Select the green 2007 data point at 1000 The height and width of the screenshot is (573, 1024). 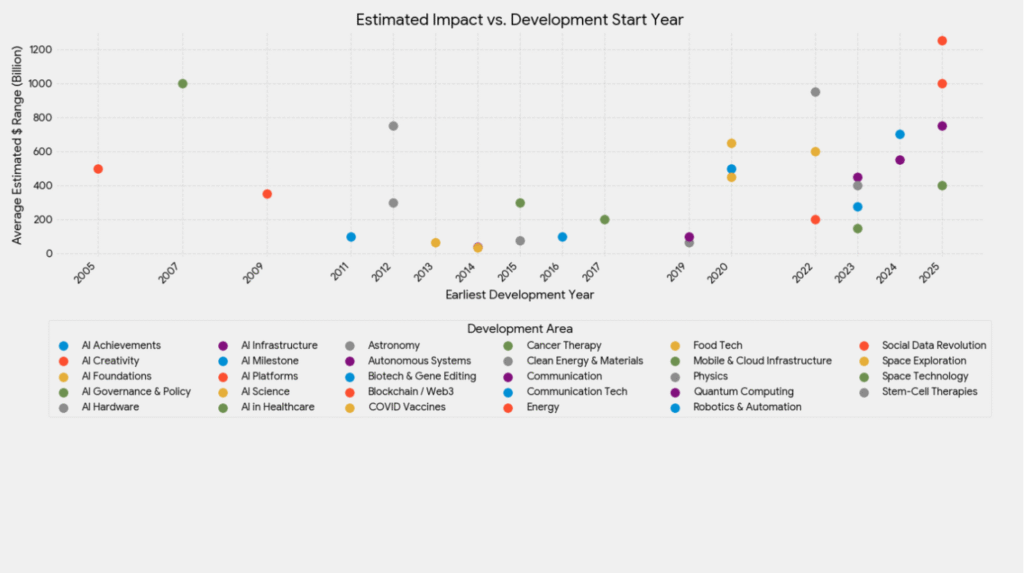(x=182, y=84)
